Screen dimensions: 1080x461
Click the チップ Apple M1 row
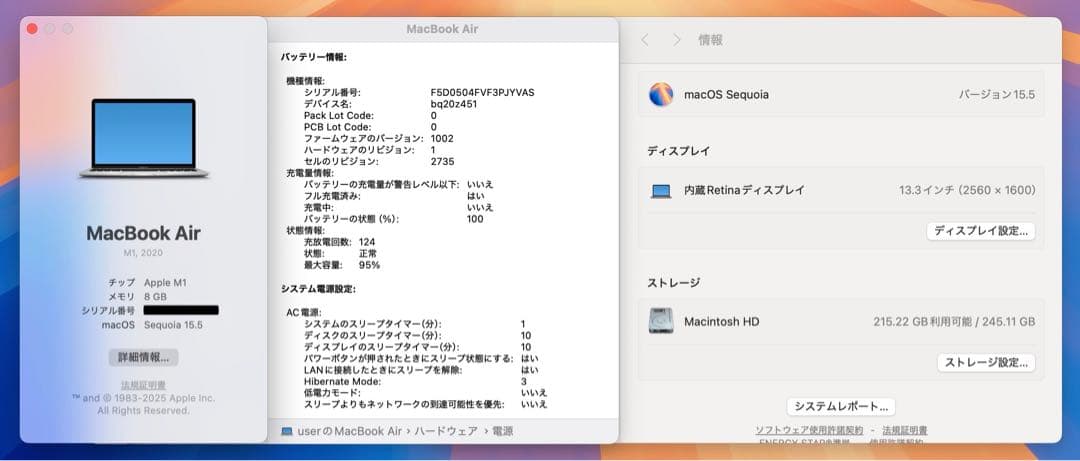147,283
